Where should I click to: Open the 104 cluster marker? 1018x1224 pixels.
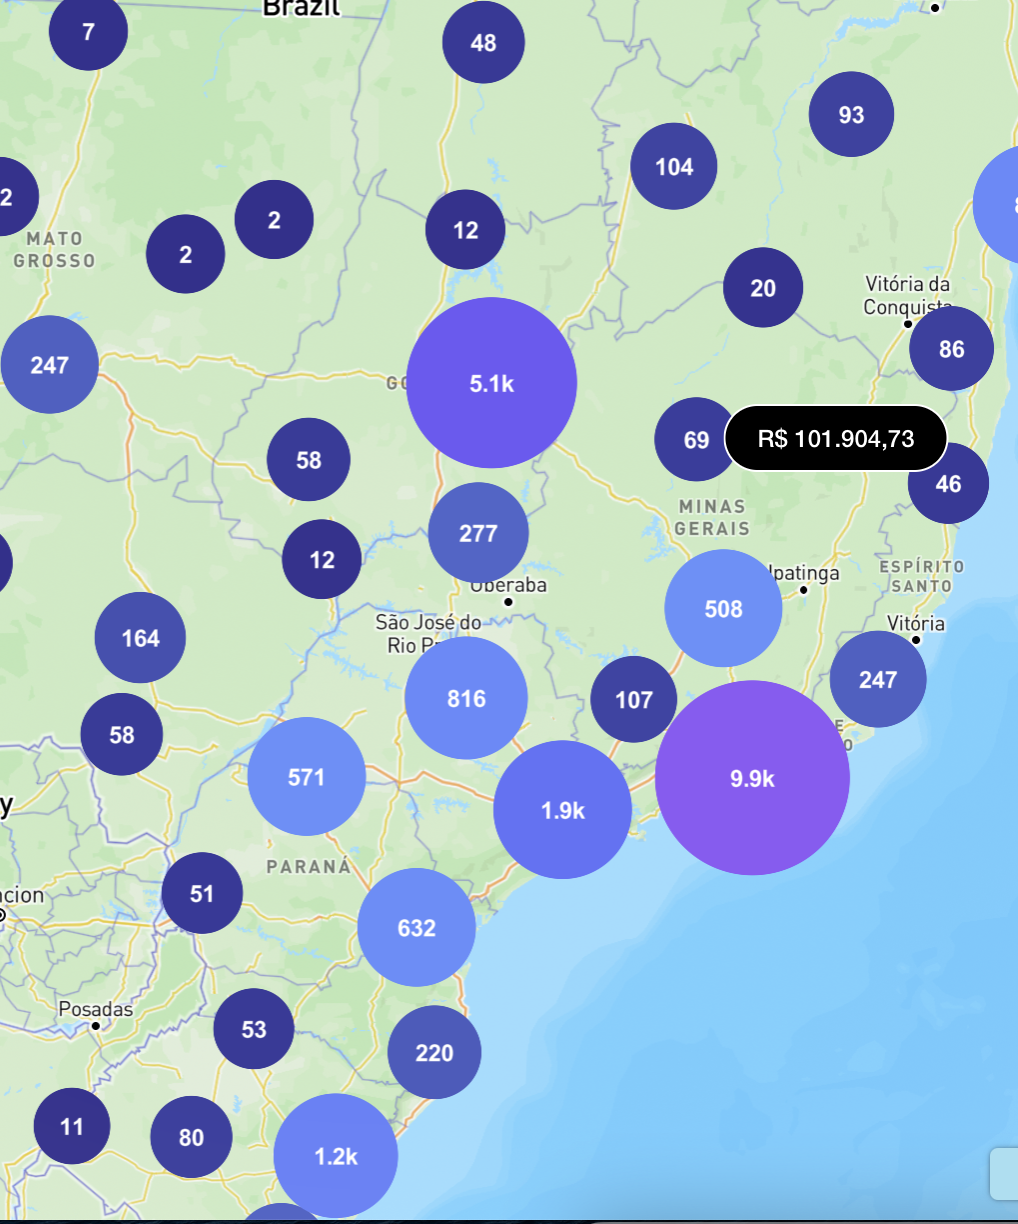[674, 167]
